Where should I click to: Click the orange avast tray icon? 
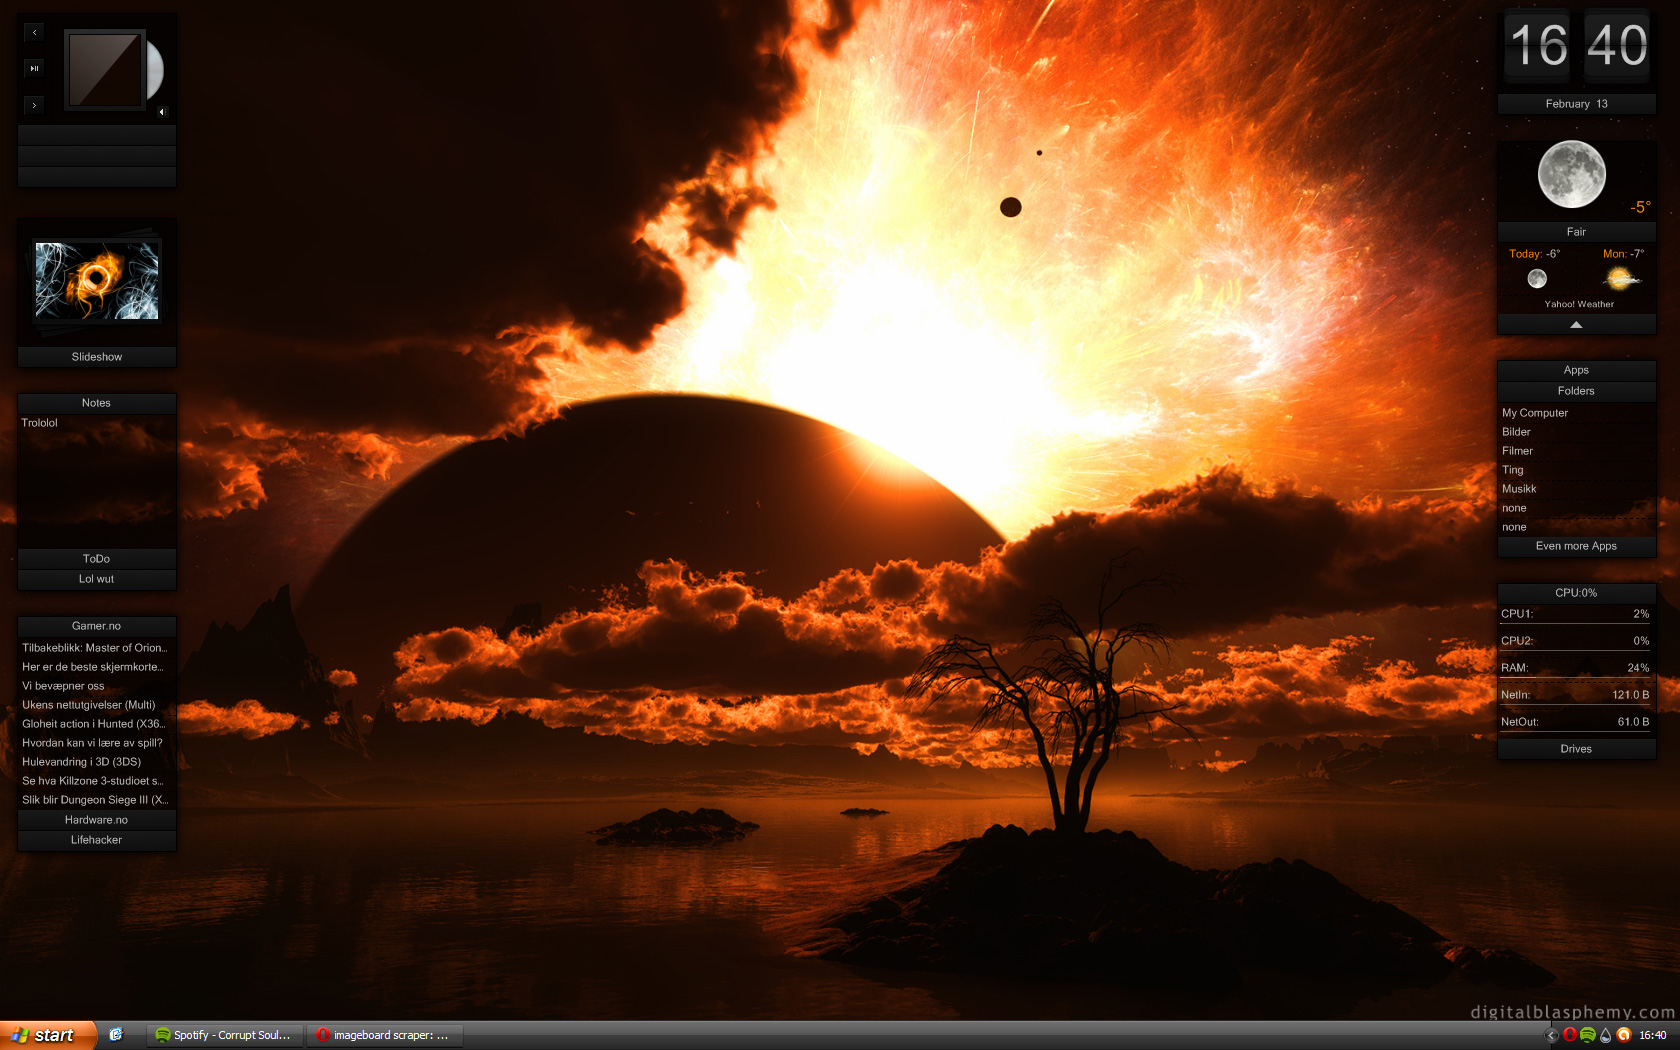(x=1624, y=1035)
